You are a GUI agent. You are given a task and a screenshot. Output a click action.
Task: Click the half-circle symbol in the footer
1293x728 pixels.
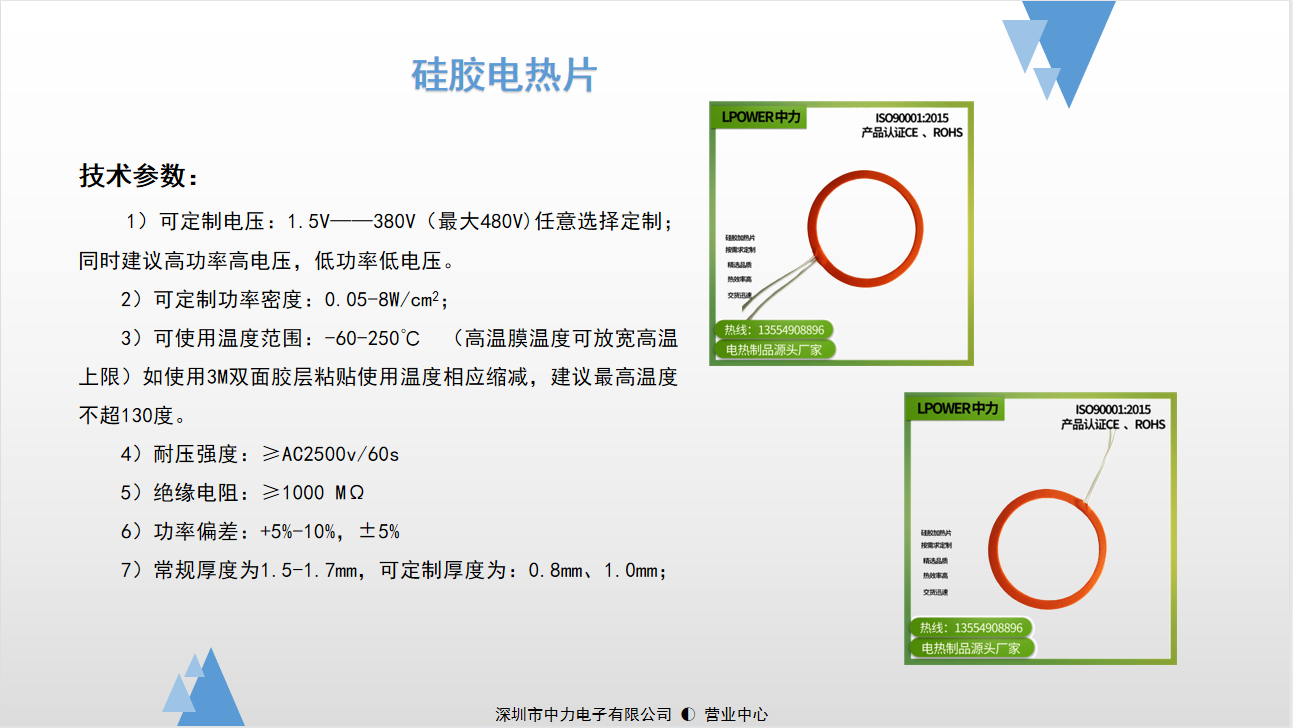pyautogui.click(x=688, y=714)
